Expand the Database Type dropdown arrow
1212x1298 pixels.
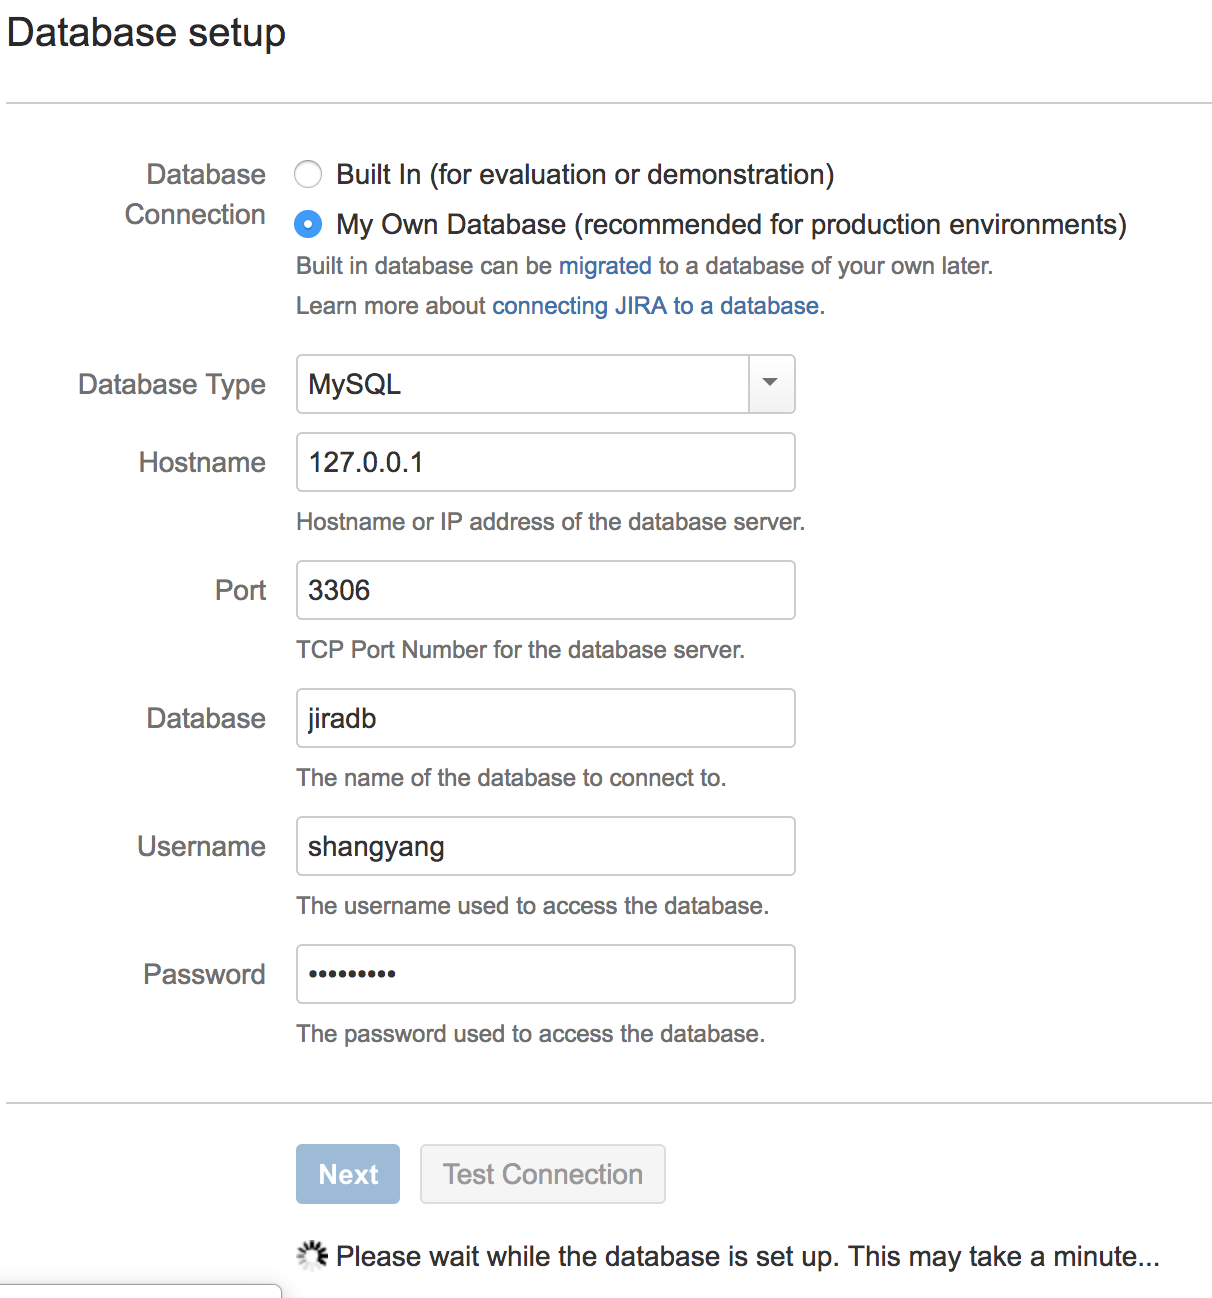point(771,384)
